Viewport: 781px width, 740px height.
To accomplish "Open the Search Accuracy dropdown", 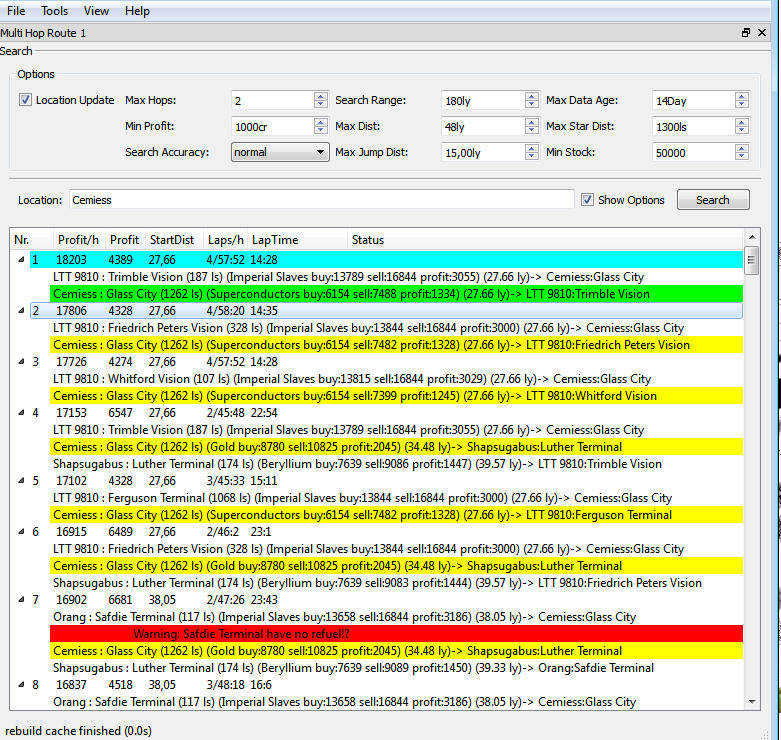I will [280, 152].
